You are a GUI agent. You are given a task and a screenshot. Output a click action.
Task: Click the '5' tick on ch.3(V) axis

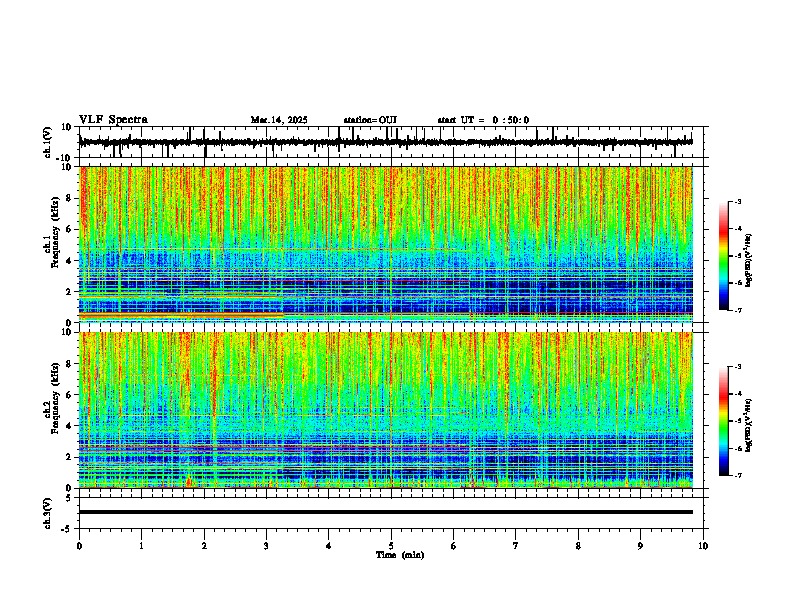[x=69, y=497]
